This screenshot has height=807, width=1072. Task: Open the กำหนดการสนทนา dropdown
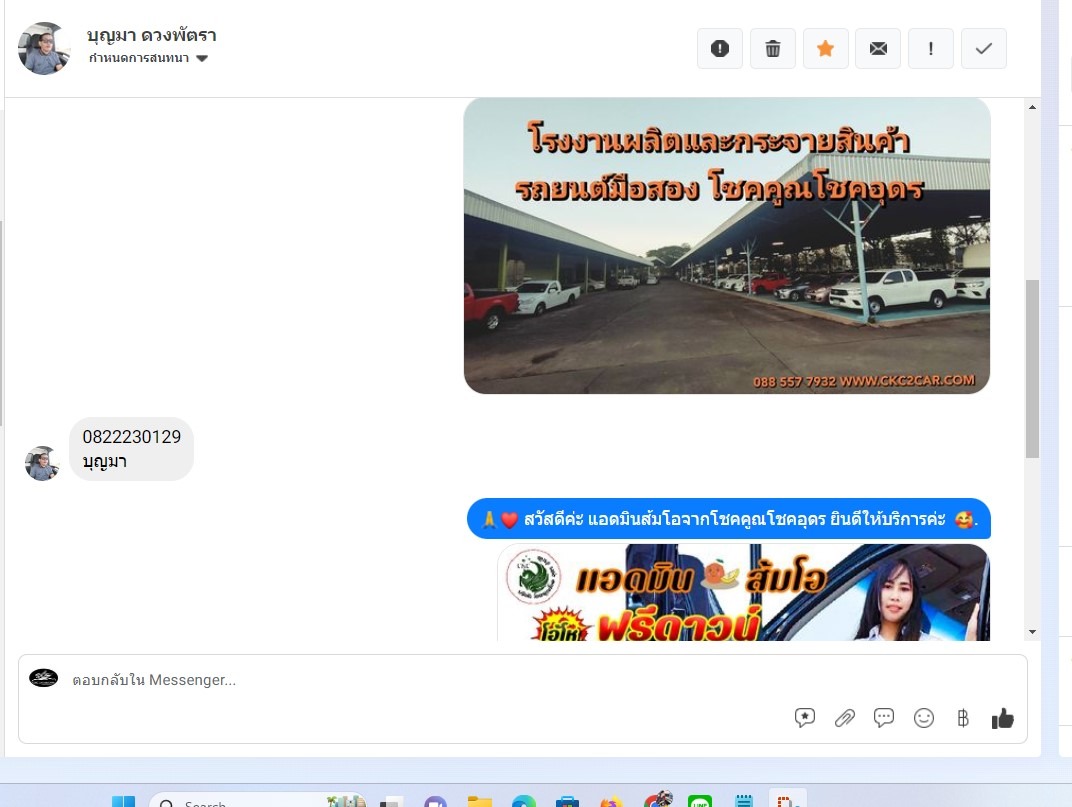tap(148, 58)
